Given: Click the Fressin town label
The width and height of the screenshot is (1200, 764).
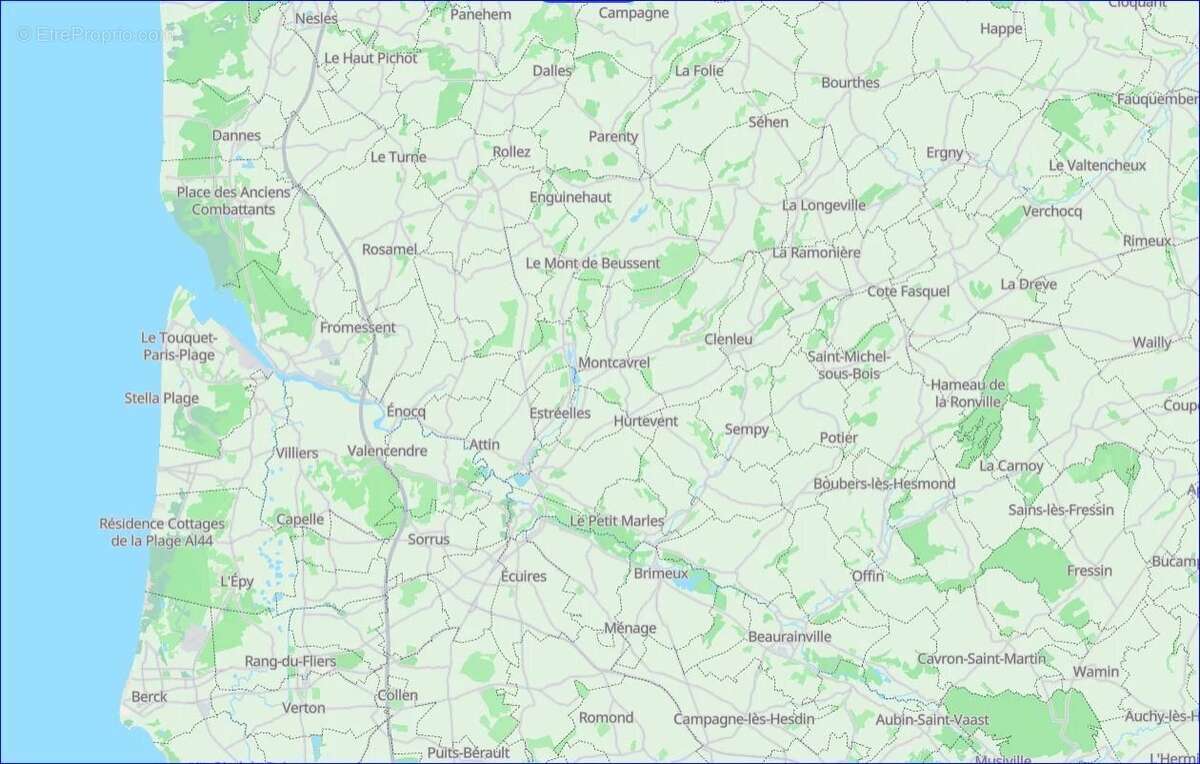Looking at the screenshot, I should pyautogui.click(x=1089, y=570).
